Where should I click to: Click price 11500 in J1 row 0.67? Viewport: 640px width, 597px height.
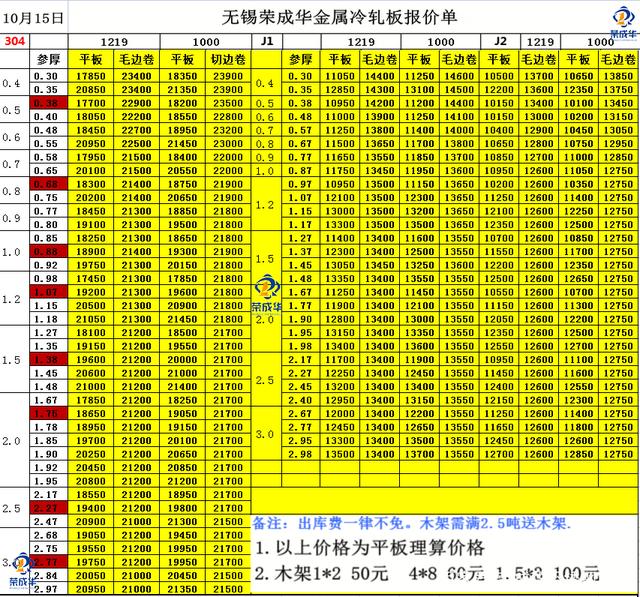(x=340, y=144)
